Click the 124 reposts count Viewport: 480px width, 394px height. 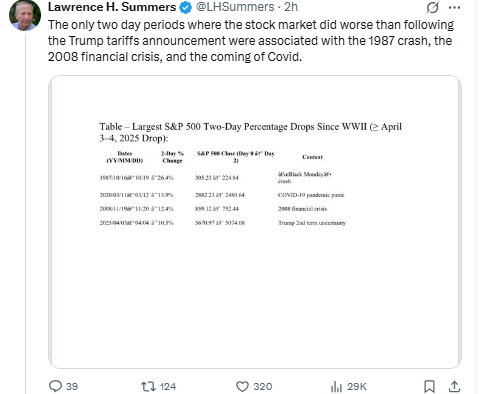(168, 386)
